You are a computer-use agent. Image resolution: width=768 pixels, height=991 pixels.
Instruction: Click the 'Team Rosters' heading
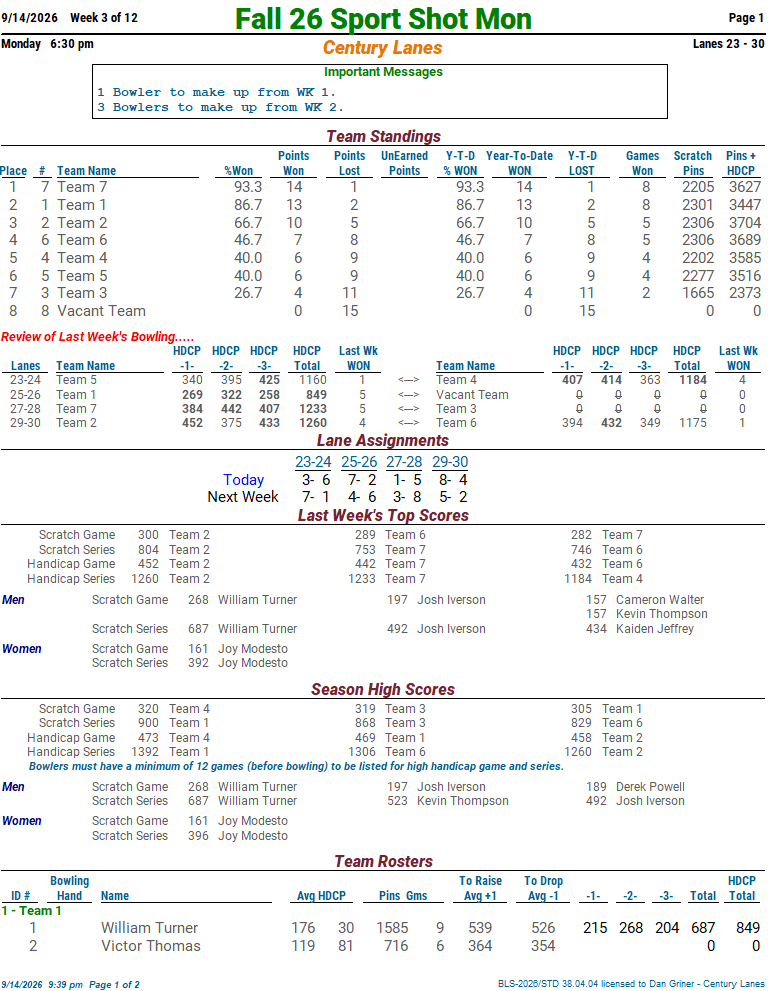pos(383,861)
